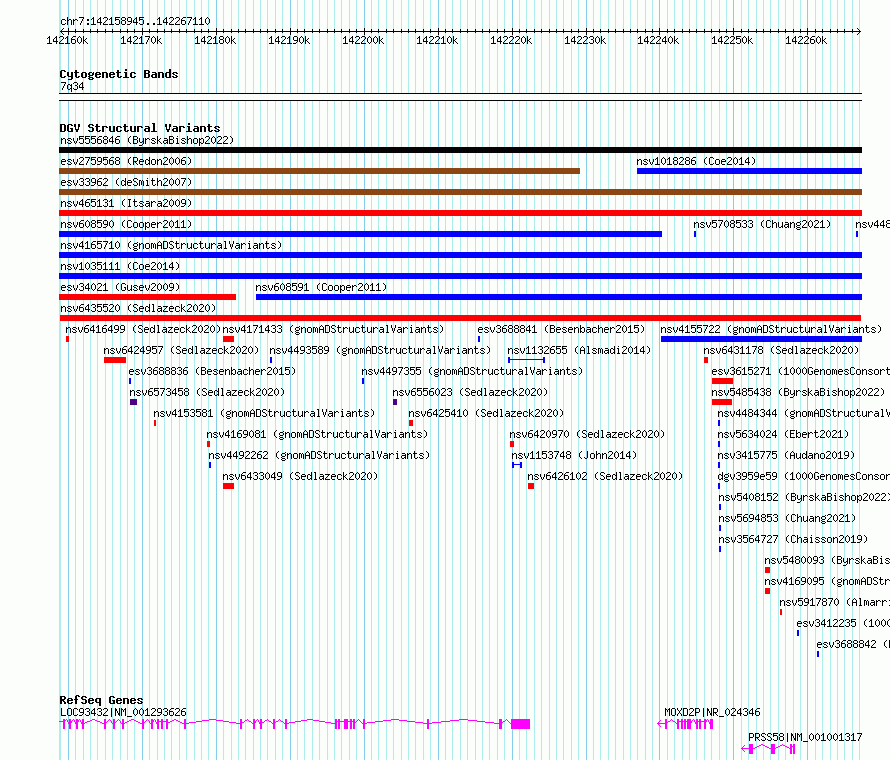Image resolution: width=890 pixels, height=760 pixels.
Task: Click the MOXD2P gene exon structure
Action: click(x=685, y=724)
